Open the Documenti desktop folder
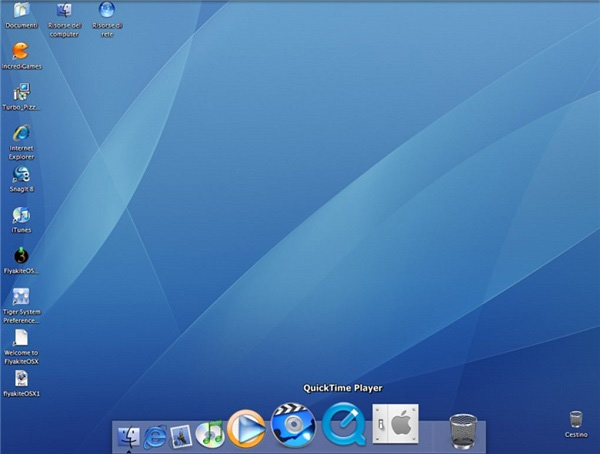600x454 pixels. [x=22, y=11]
